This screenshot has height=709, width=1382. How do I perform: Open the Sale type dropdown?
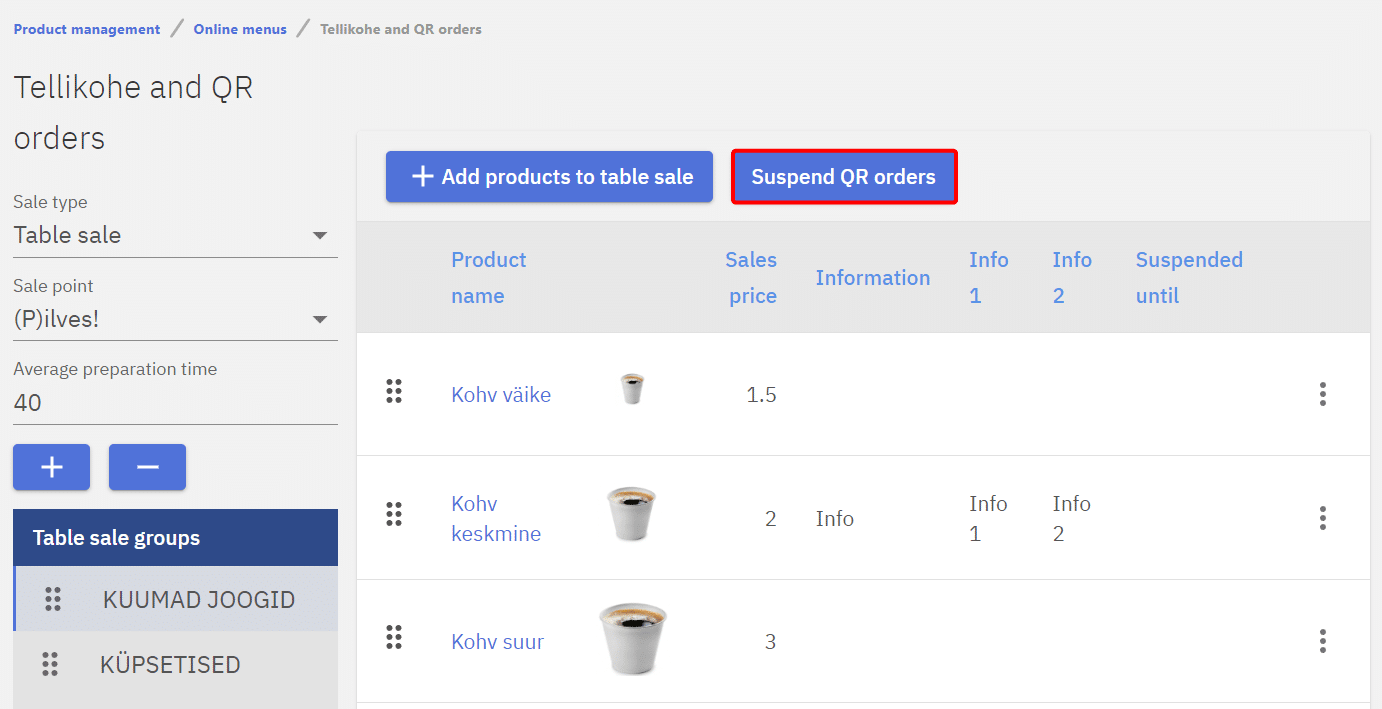(175, 236)
